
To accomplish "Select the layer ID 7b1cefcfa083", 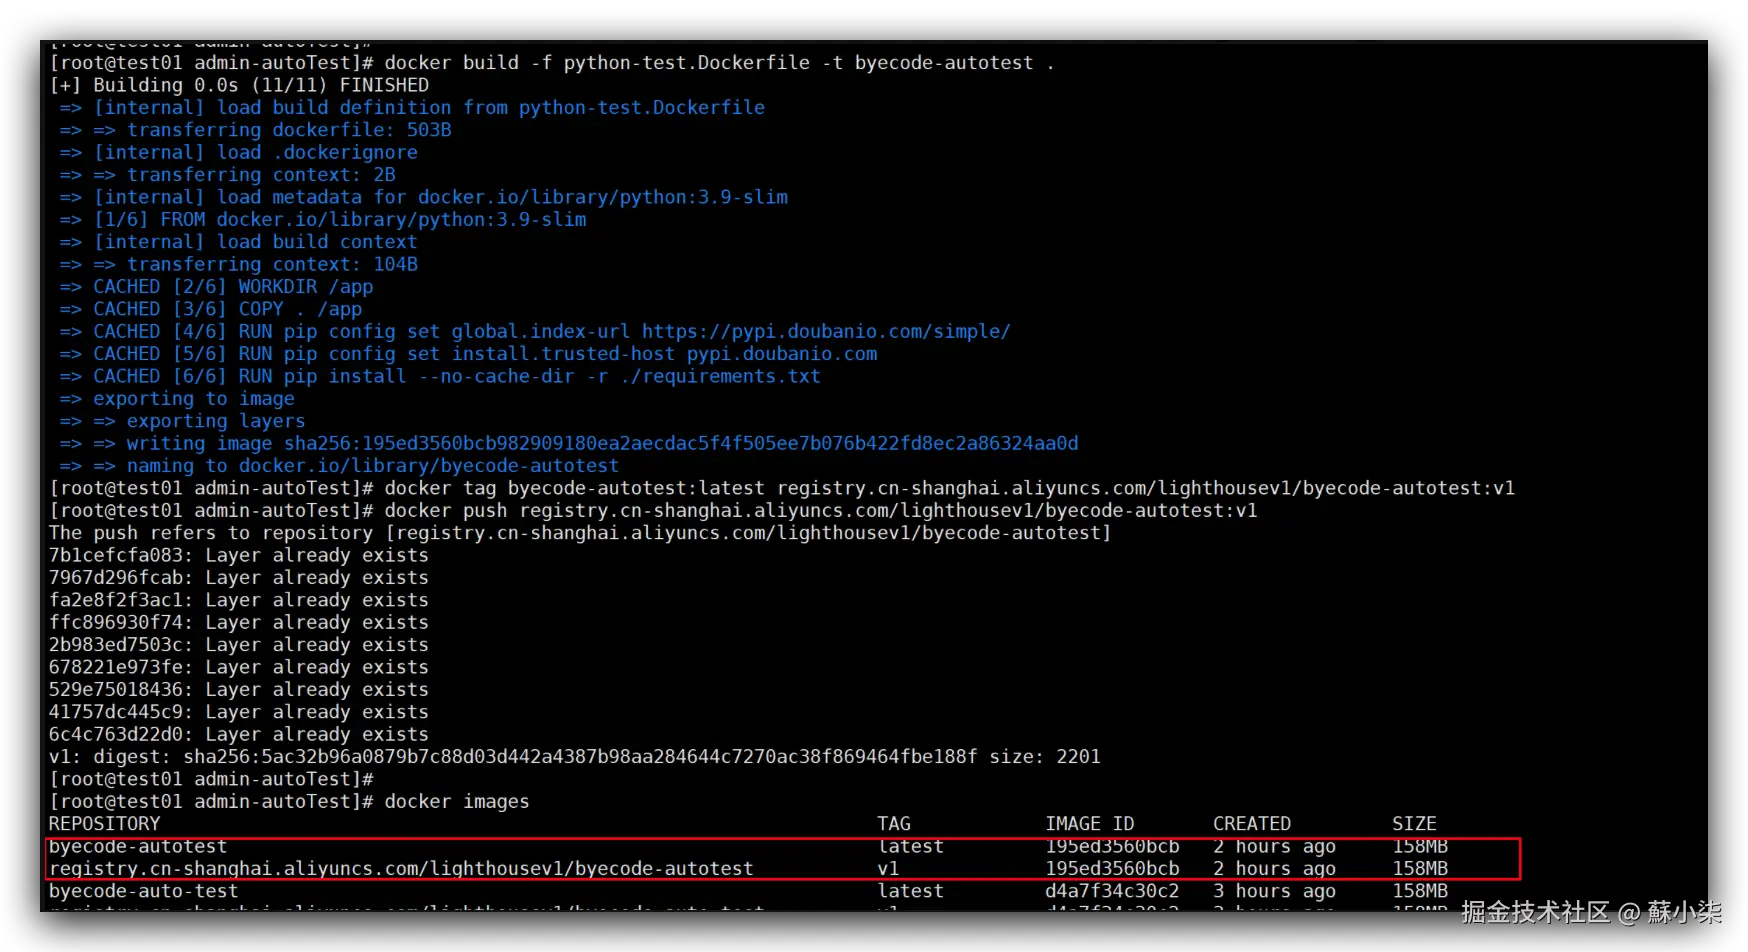I will coord(116,555).
